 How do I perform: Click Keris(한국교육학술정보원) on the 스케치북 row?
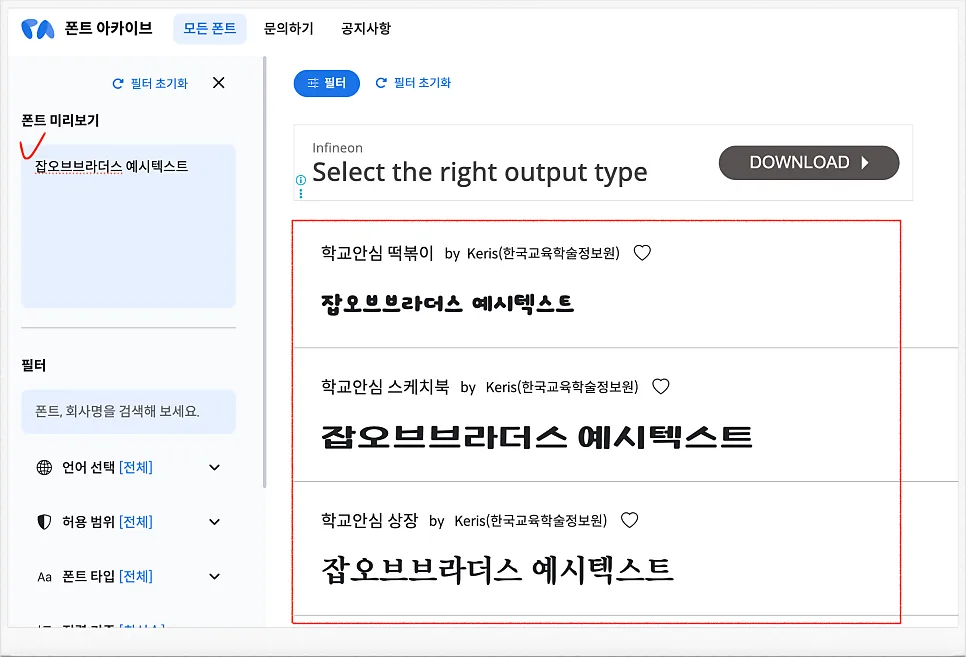562,387
